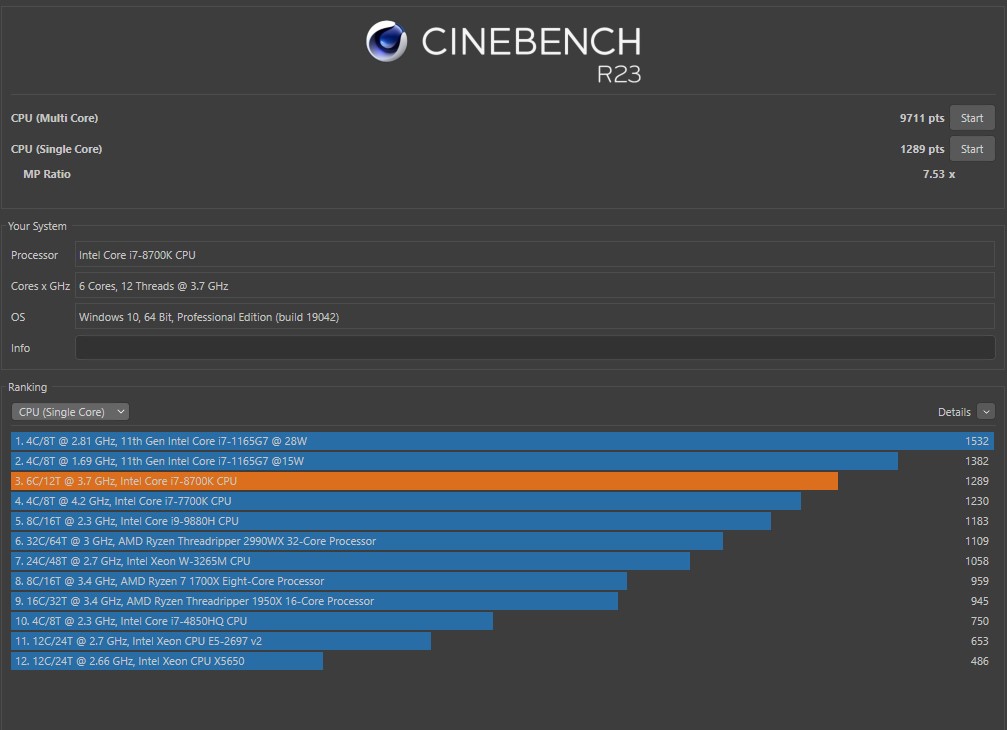
Task: Select the OS field Windows 10 value
Action: [535, 317]
